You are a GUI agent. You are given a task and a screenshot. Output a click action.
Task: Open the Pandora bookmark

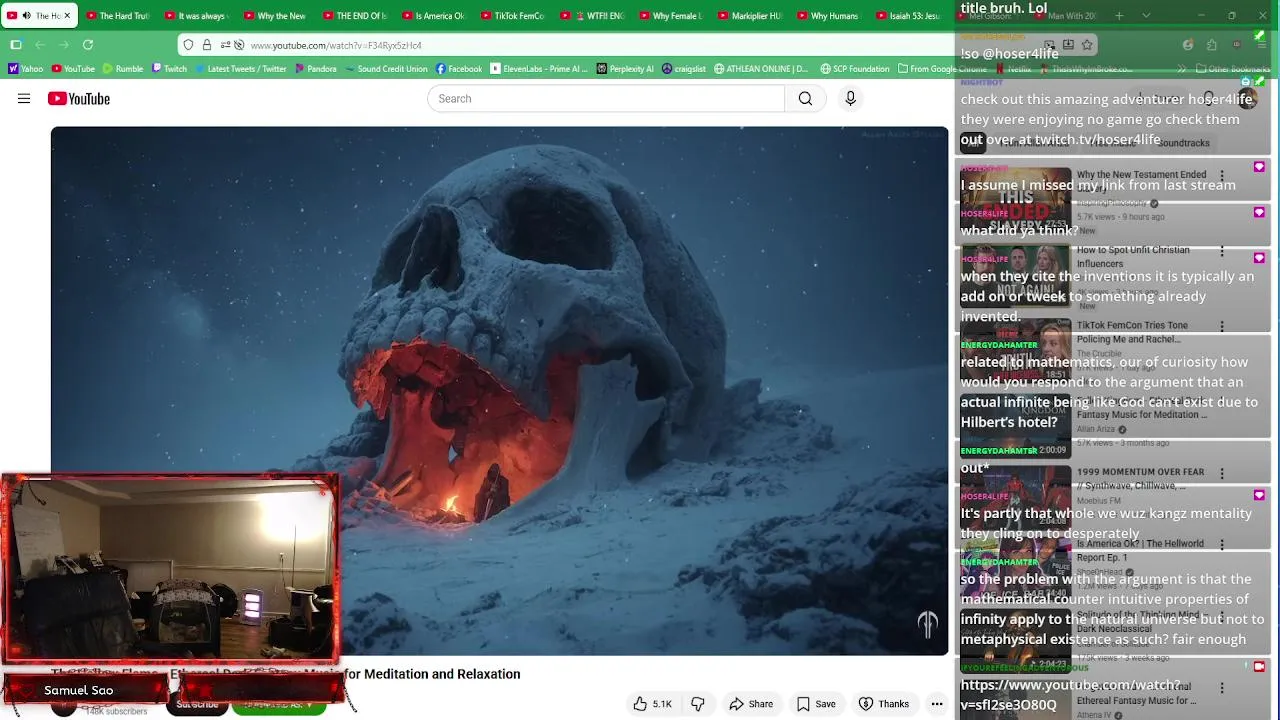coord(315,69)
